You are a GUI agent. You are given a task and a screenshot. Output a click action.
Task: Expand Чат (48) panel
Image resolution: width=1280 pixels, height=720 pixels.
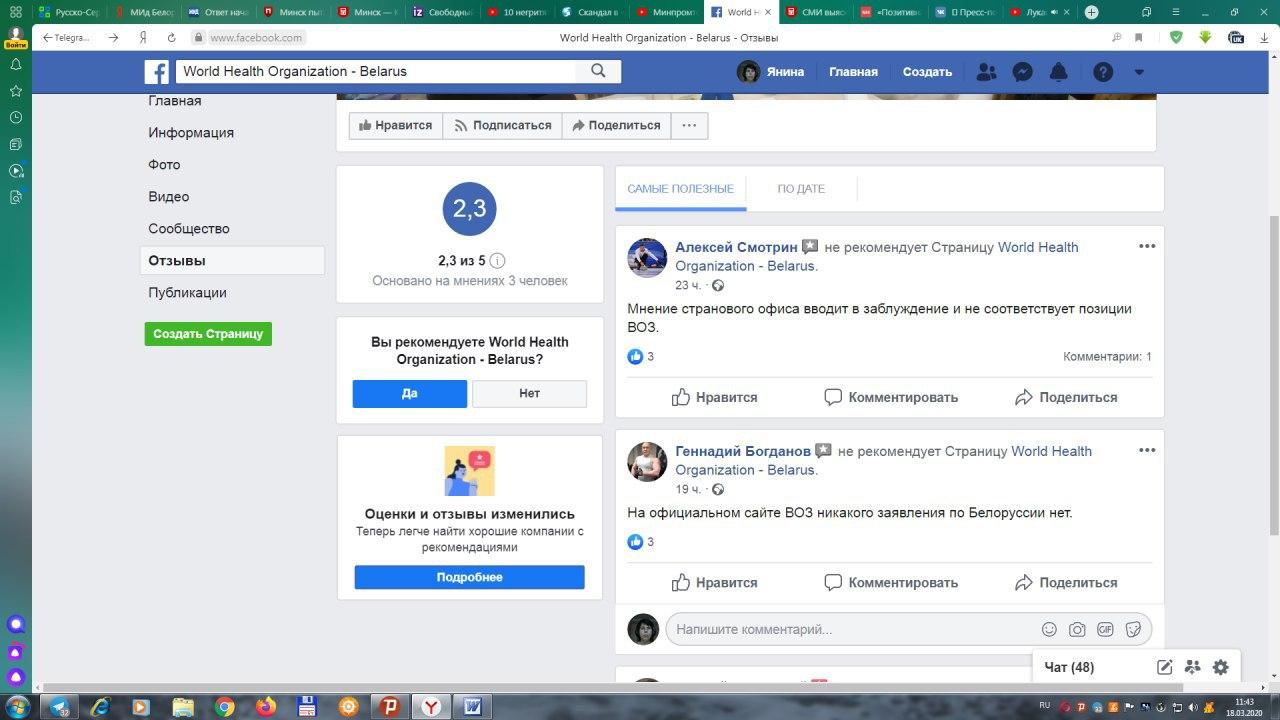click(x=1069, y=667)
